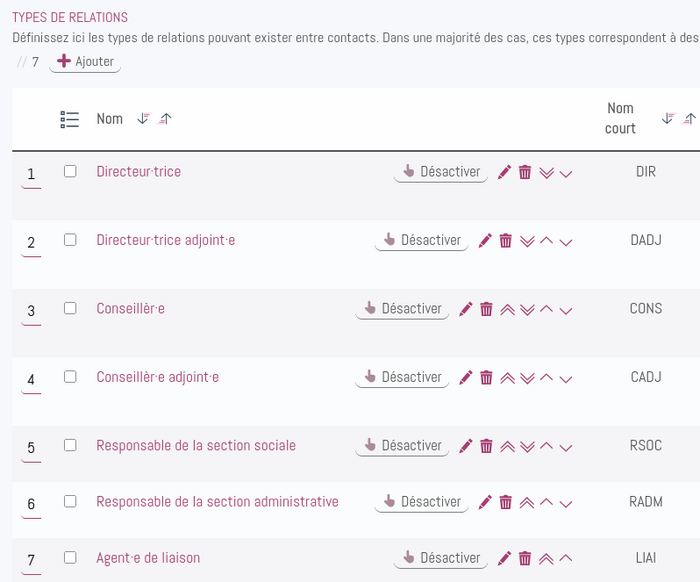
Task: Select the Conseillèr·e adjoint·e row checkbox
Action: (x=70, y=377)
